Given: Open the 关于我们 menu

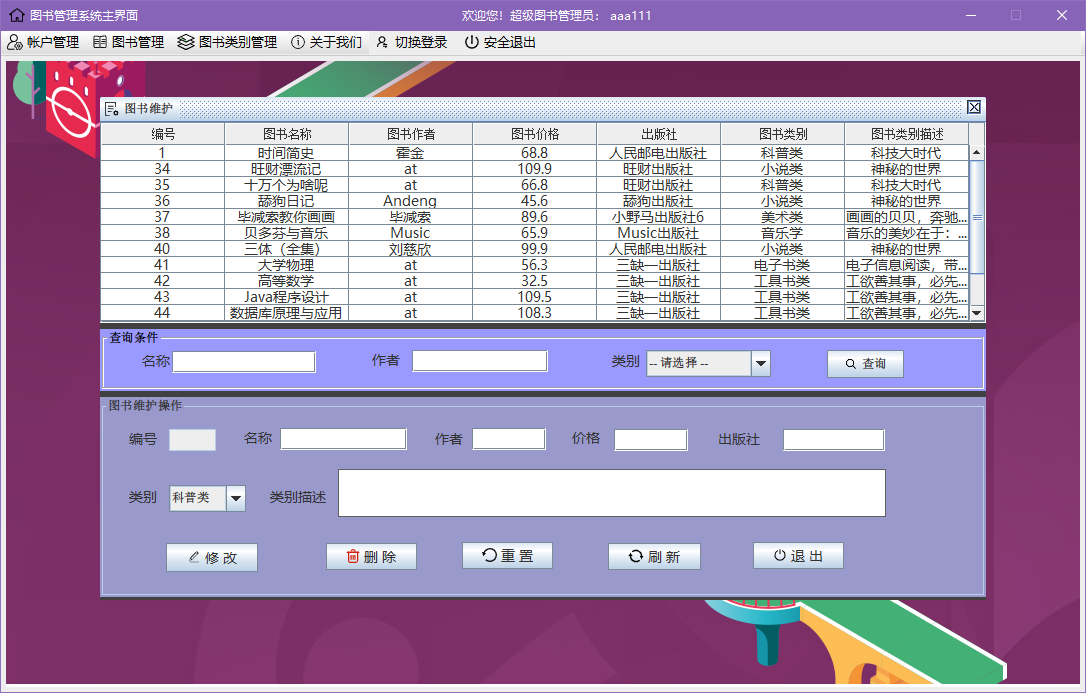Looking at the screenshot, I should coord(327,42).
